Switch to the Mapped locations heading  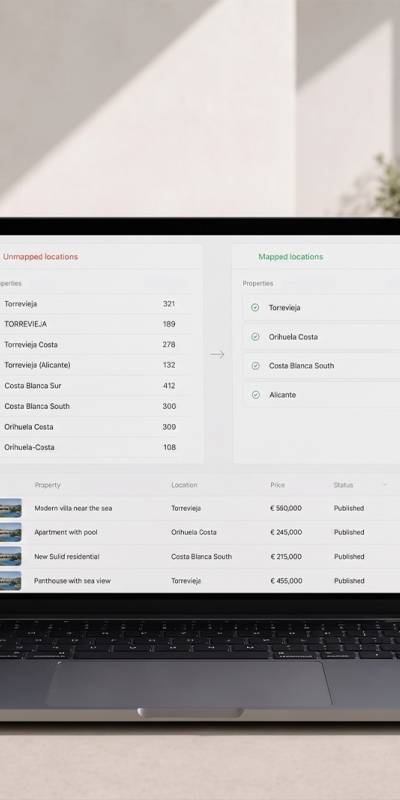(x=291, y=257)
